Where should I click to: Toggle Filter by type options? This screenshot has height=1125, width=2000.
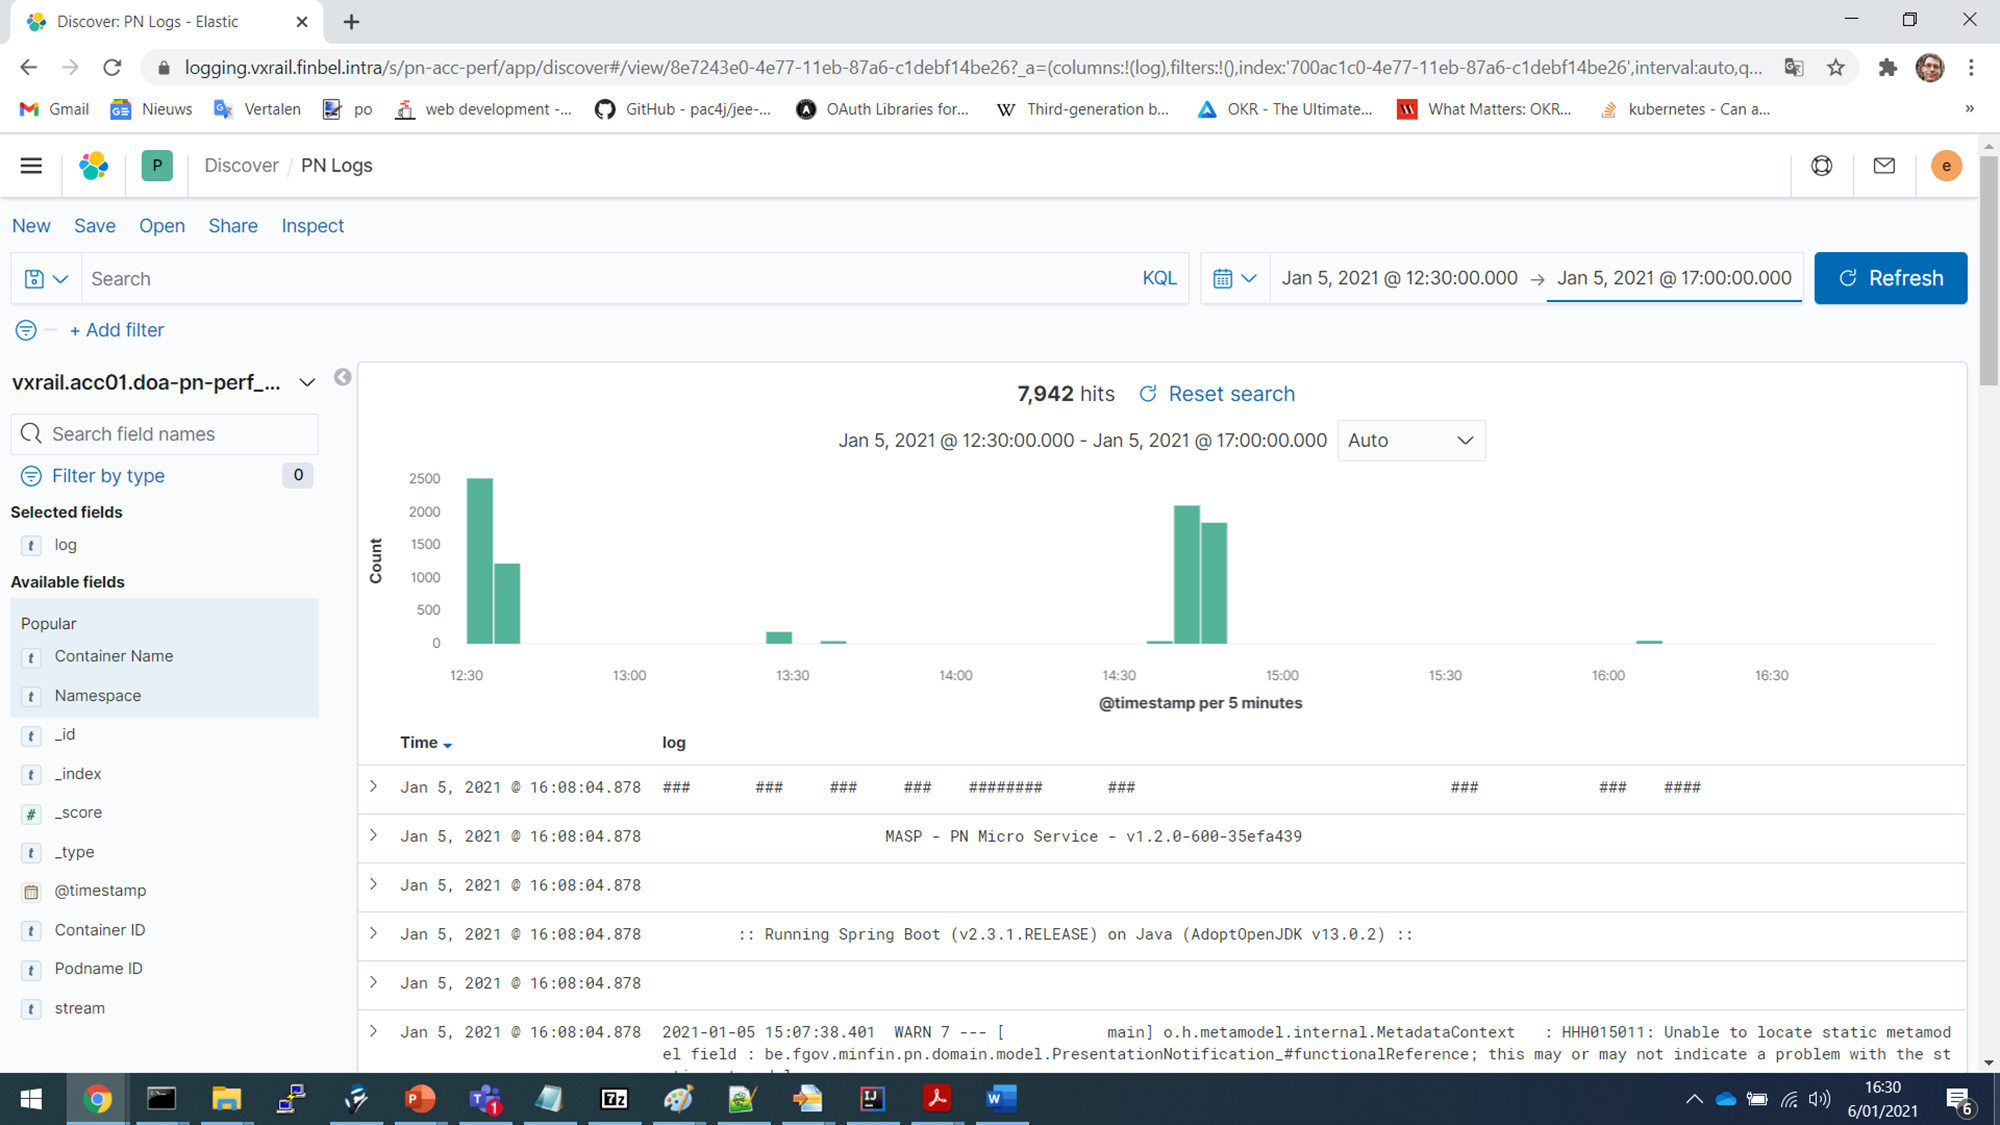click(108, 476)
